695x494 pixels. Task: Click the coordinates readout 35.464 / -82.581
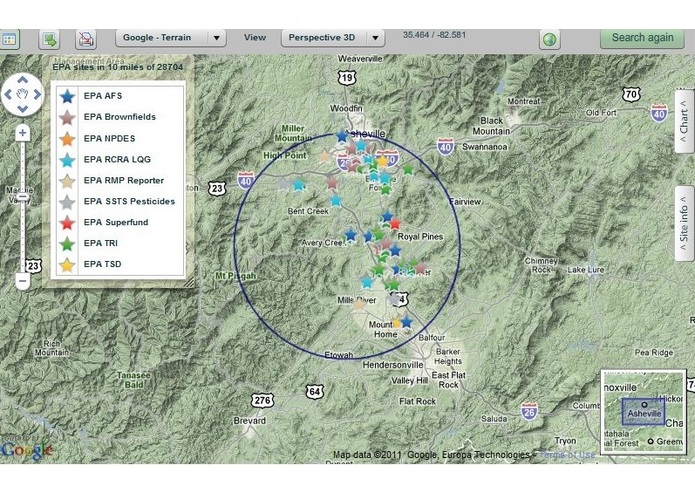click(x=434, y=35)
